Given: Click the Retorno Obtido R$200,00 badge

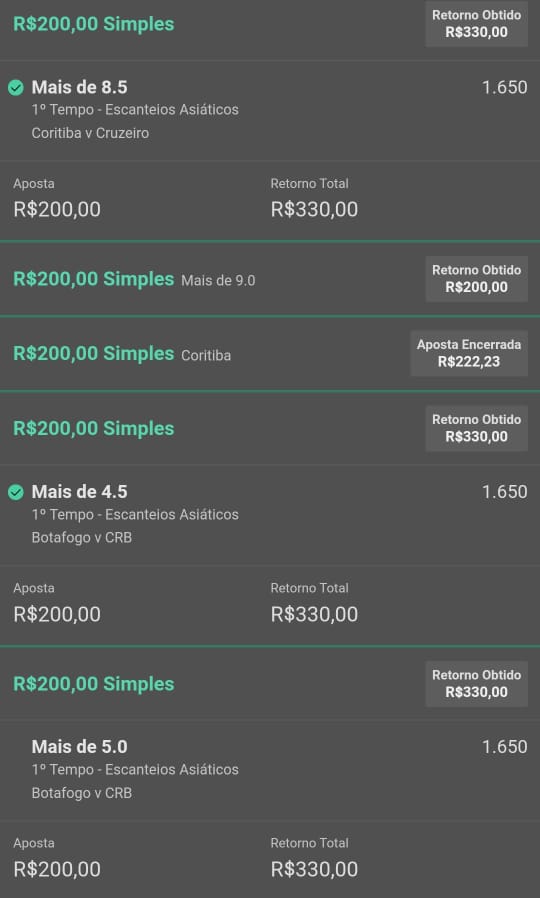Looking at the screenshot, I should 476,279.
